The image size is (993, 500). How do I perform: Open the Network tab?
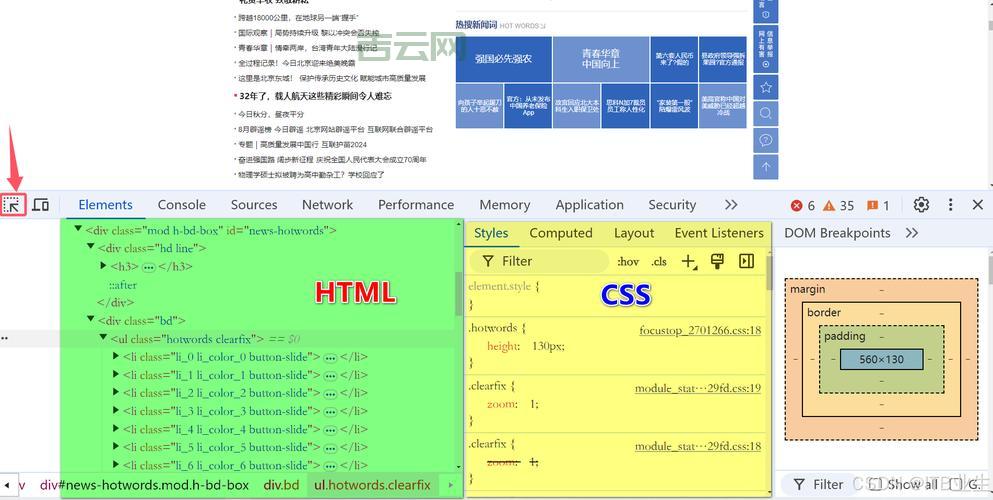pyautogui.click(x=327, y=204)
